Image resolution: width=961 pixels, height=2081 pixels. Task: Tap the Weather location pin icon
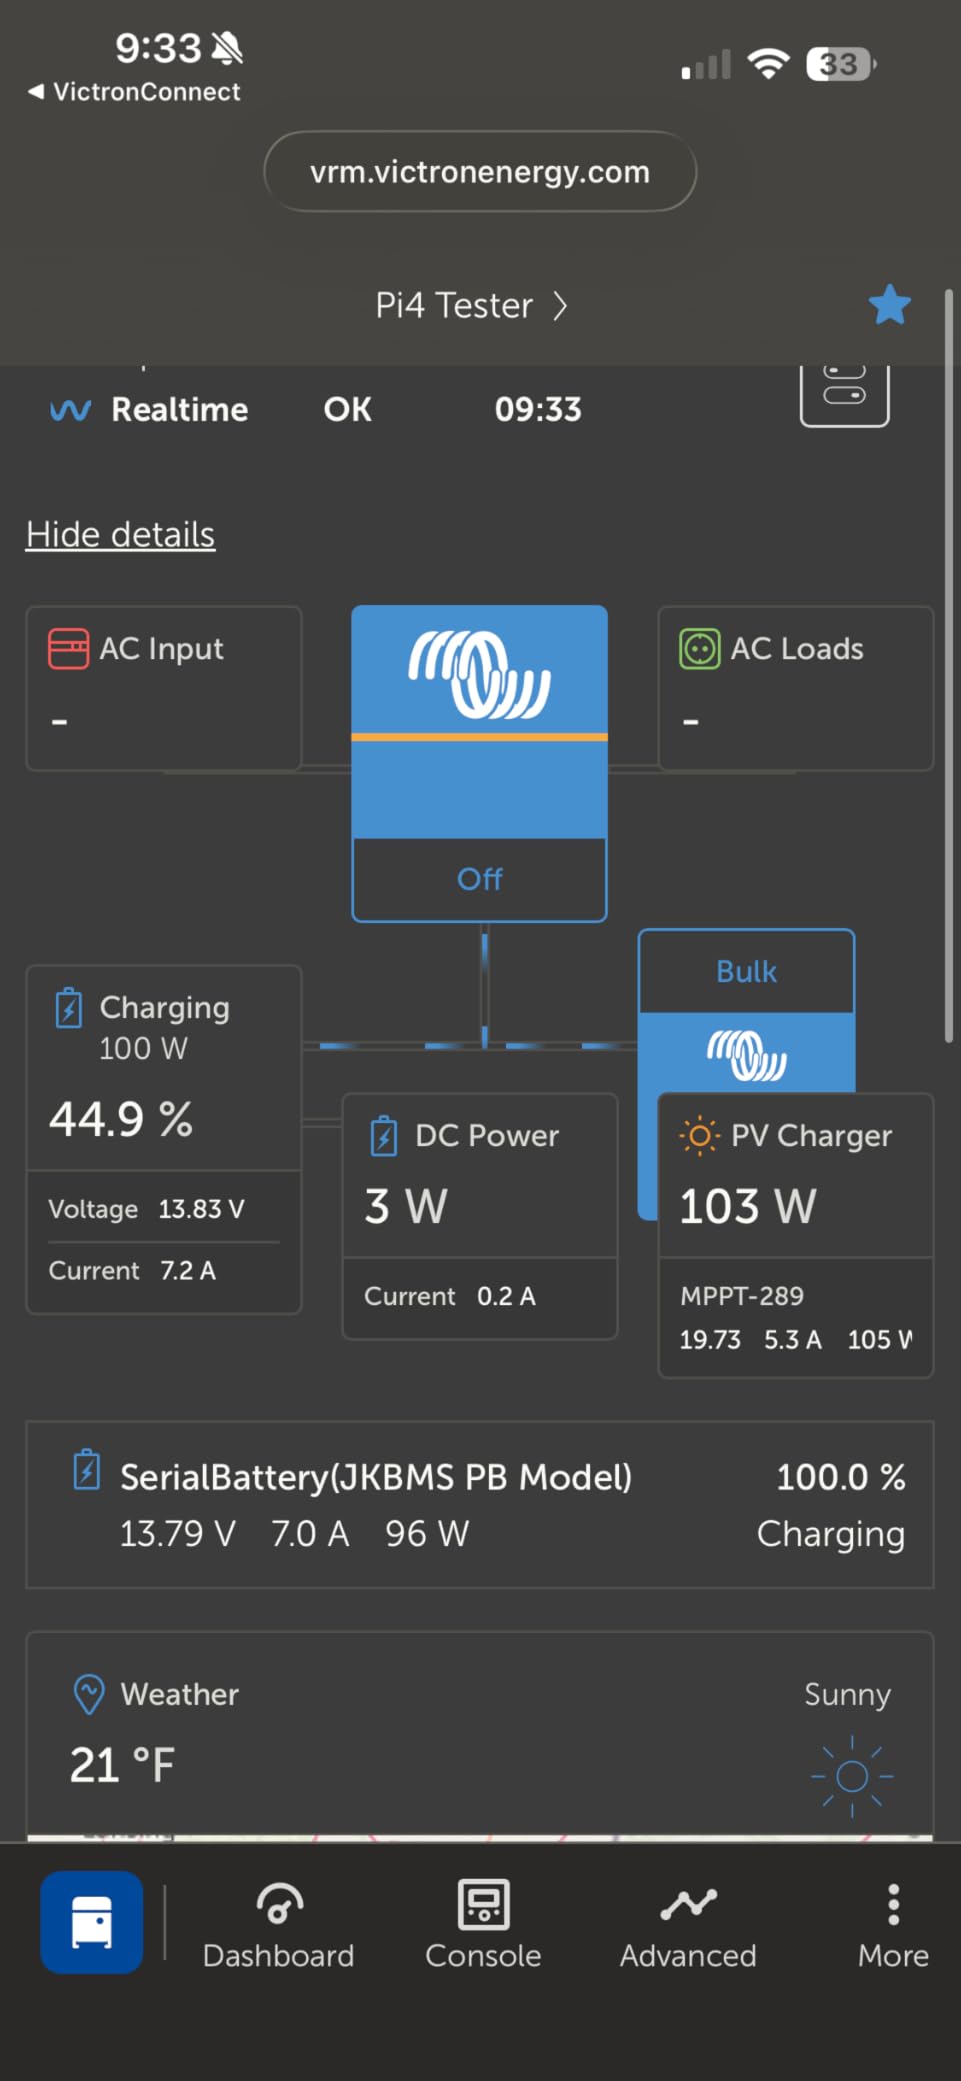(x=89, y=1694)
